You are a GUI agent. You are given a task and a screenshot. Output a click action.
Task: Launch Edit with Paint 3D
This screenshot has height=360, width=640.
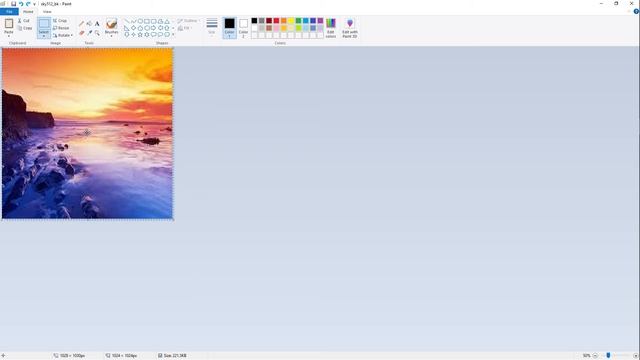(350, 28)
